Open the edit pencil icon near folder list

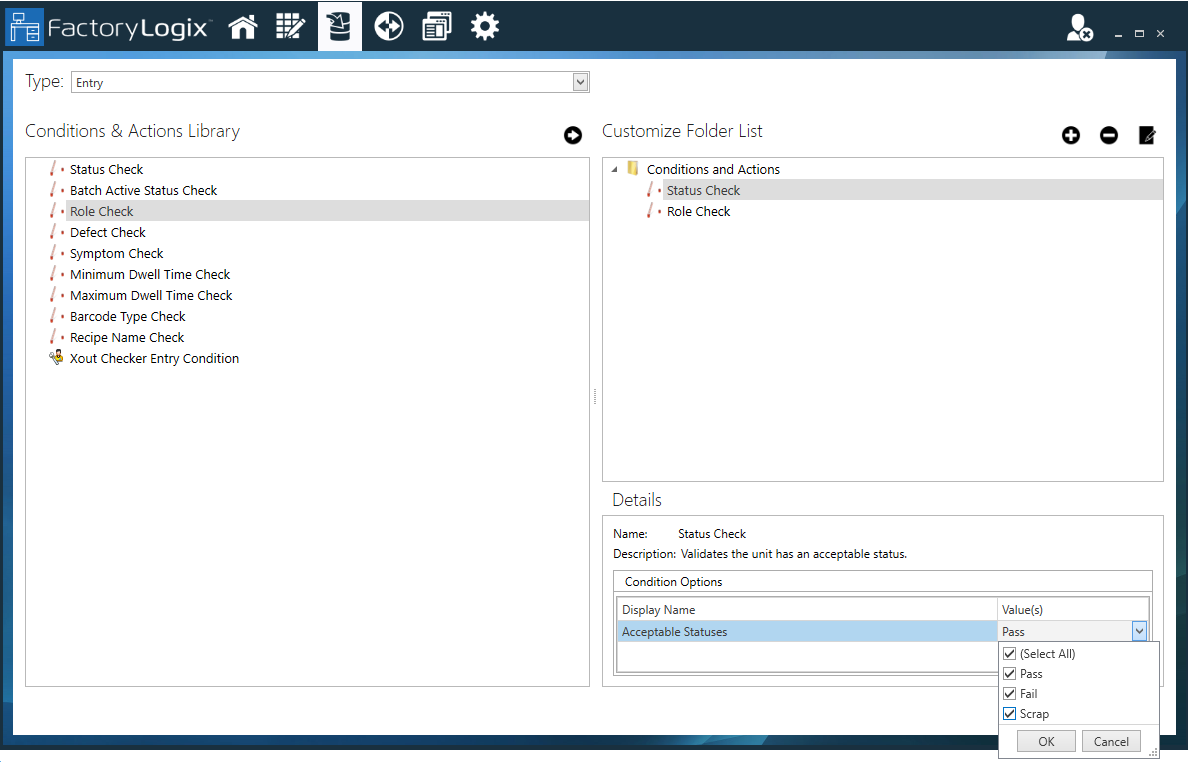1146,135
